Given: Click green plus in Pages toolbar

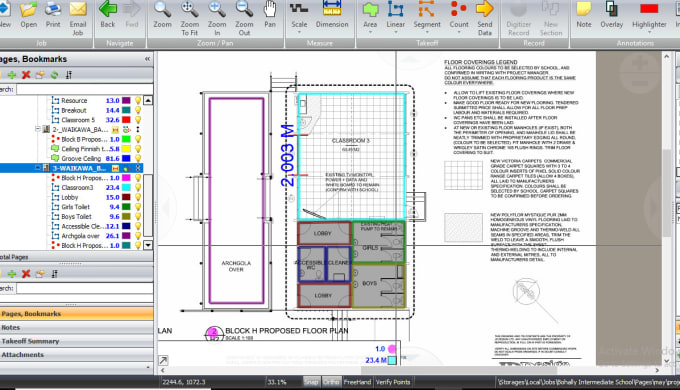Looking at the screenshot, I should click(12, 75).
